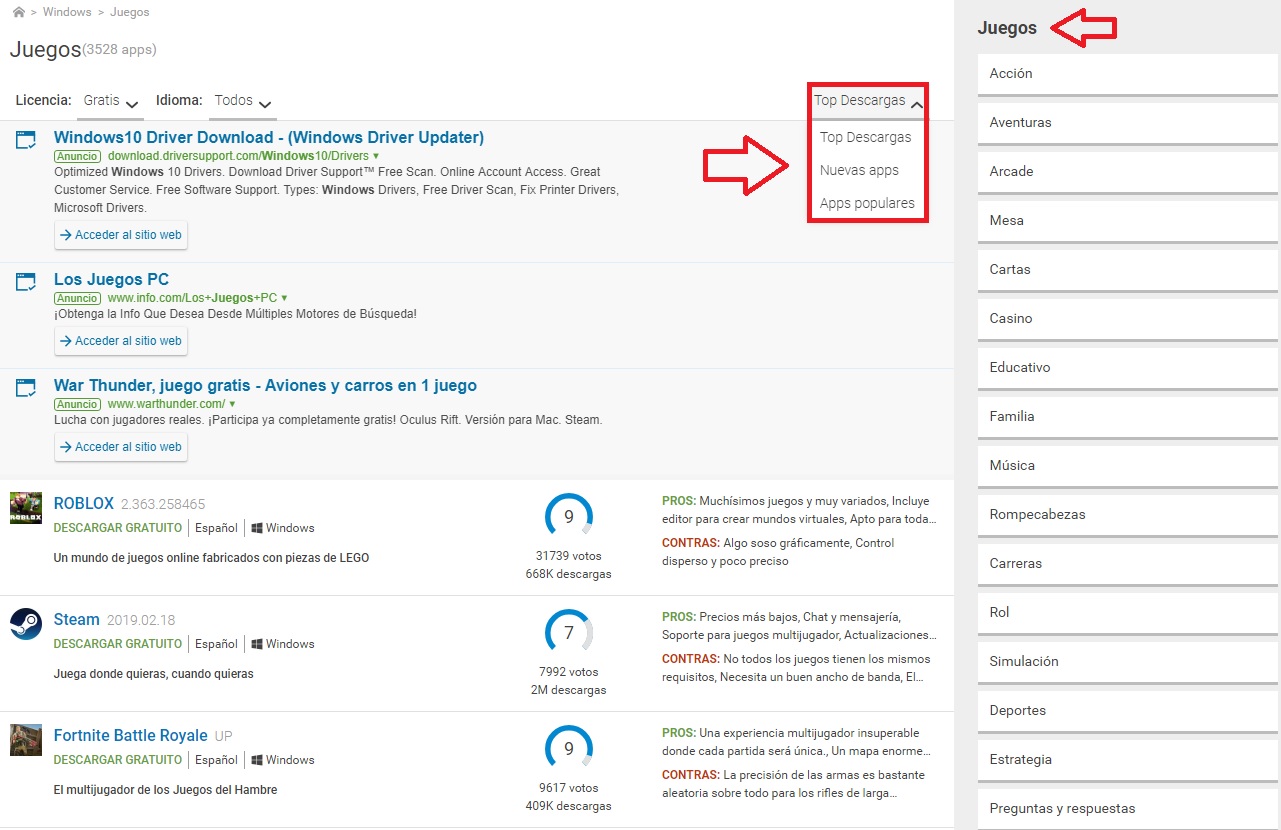Open the Simulación category
Viewport: 1281px width, 830px height.
1128,662
